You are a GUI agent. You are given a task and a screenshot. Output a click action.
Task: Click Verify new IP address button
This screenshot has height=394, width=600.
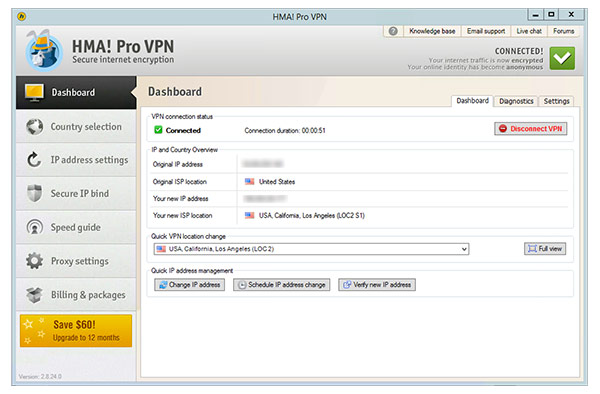point(377,285)
